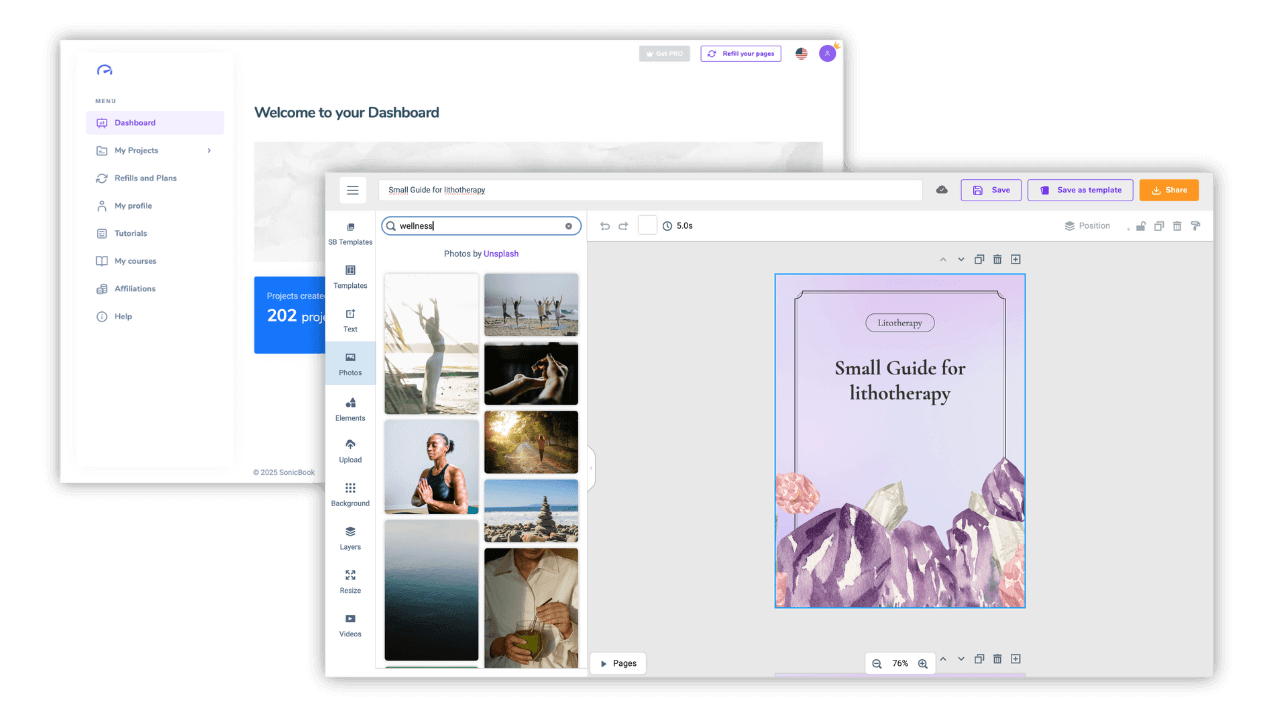Viewport: 1280px width, 720px height.
Task: Click the cloud sync status icon
Action: click(x=941, y=190)
